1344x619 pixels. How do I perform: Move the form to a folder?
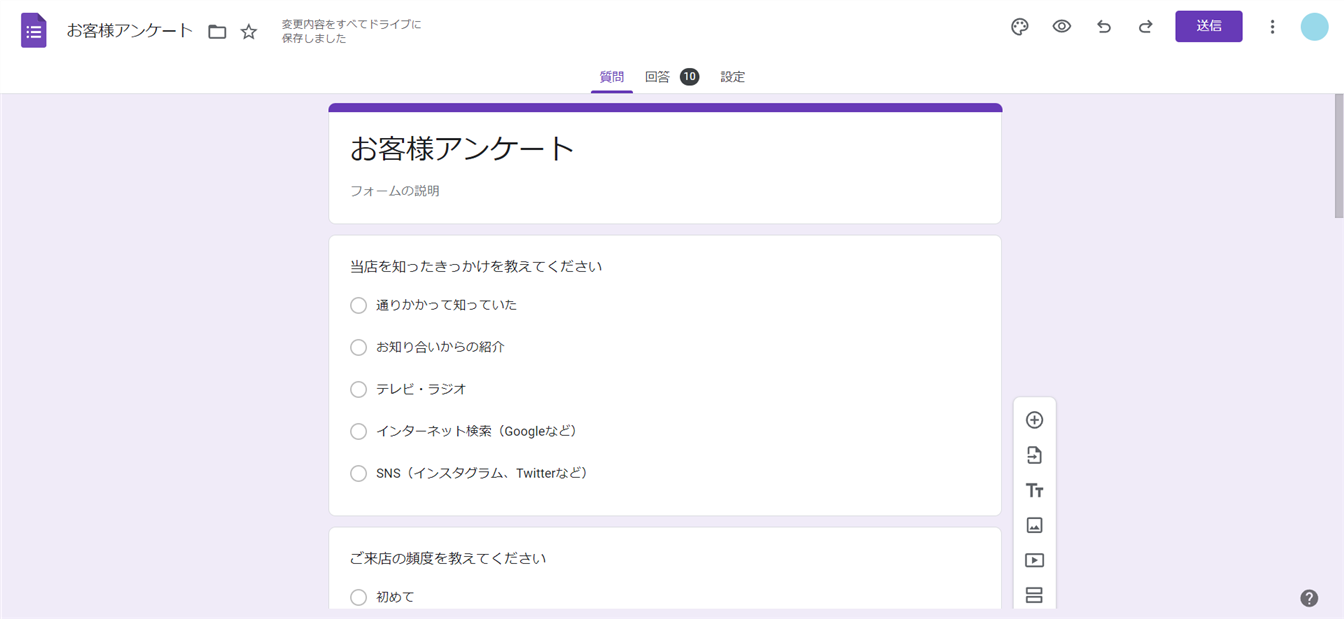pyautogui.click(x=217, y=31)
